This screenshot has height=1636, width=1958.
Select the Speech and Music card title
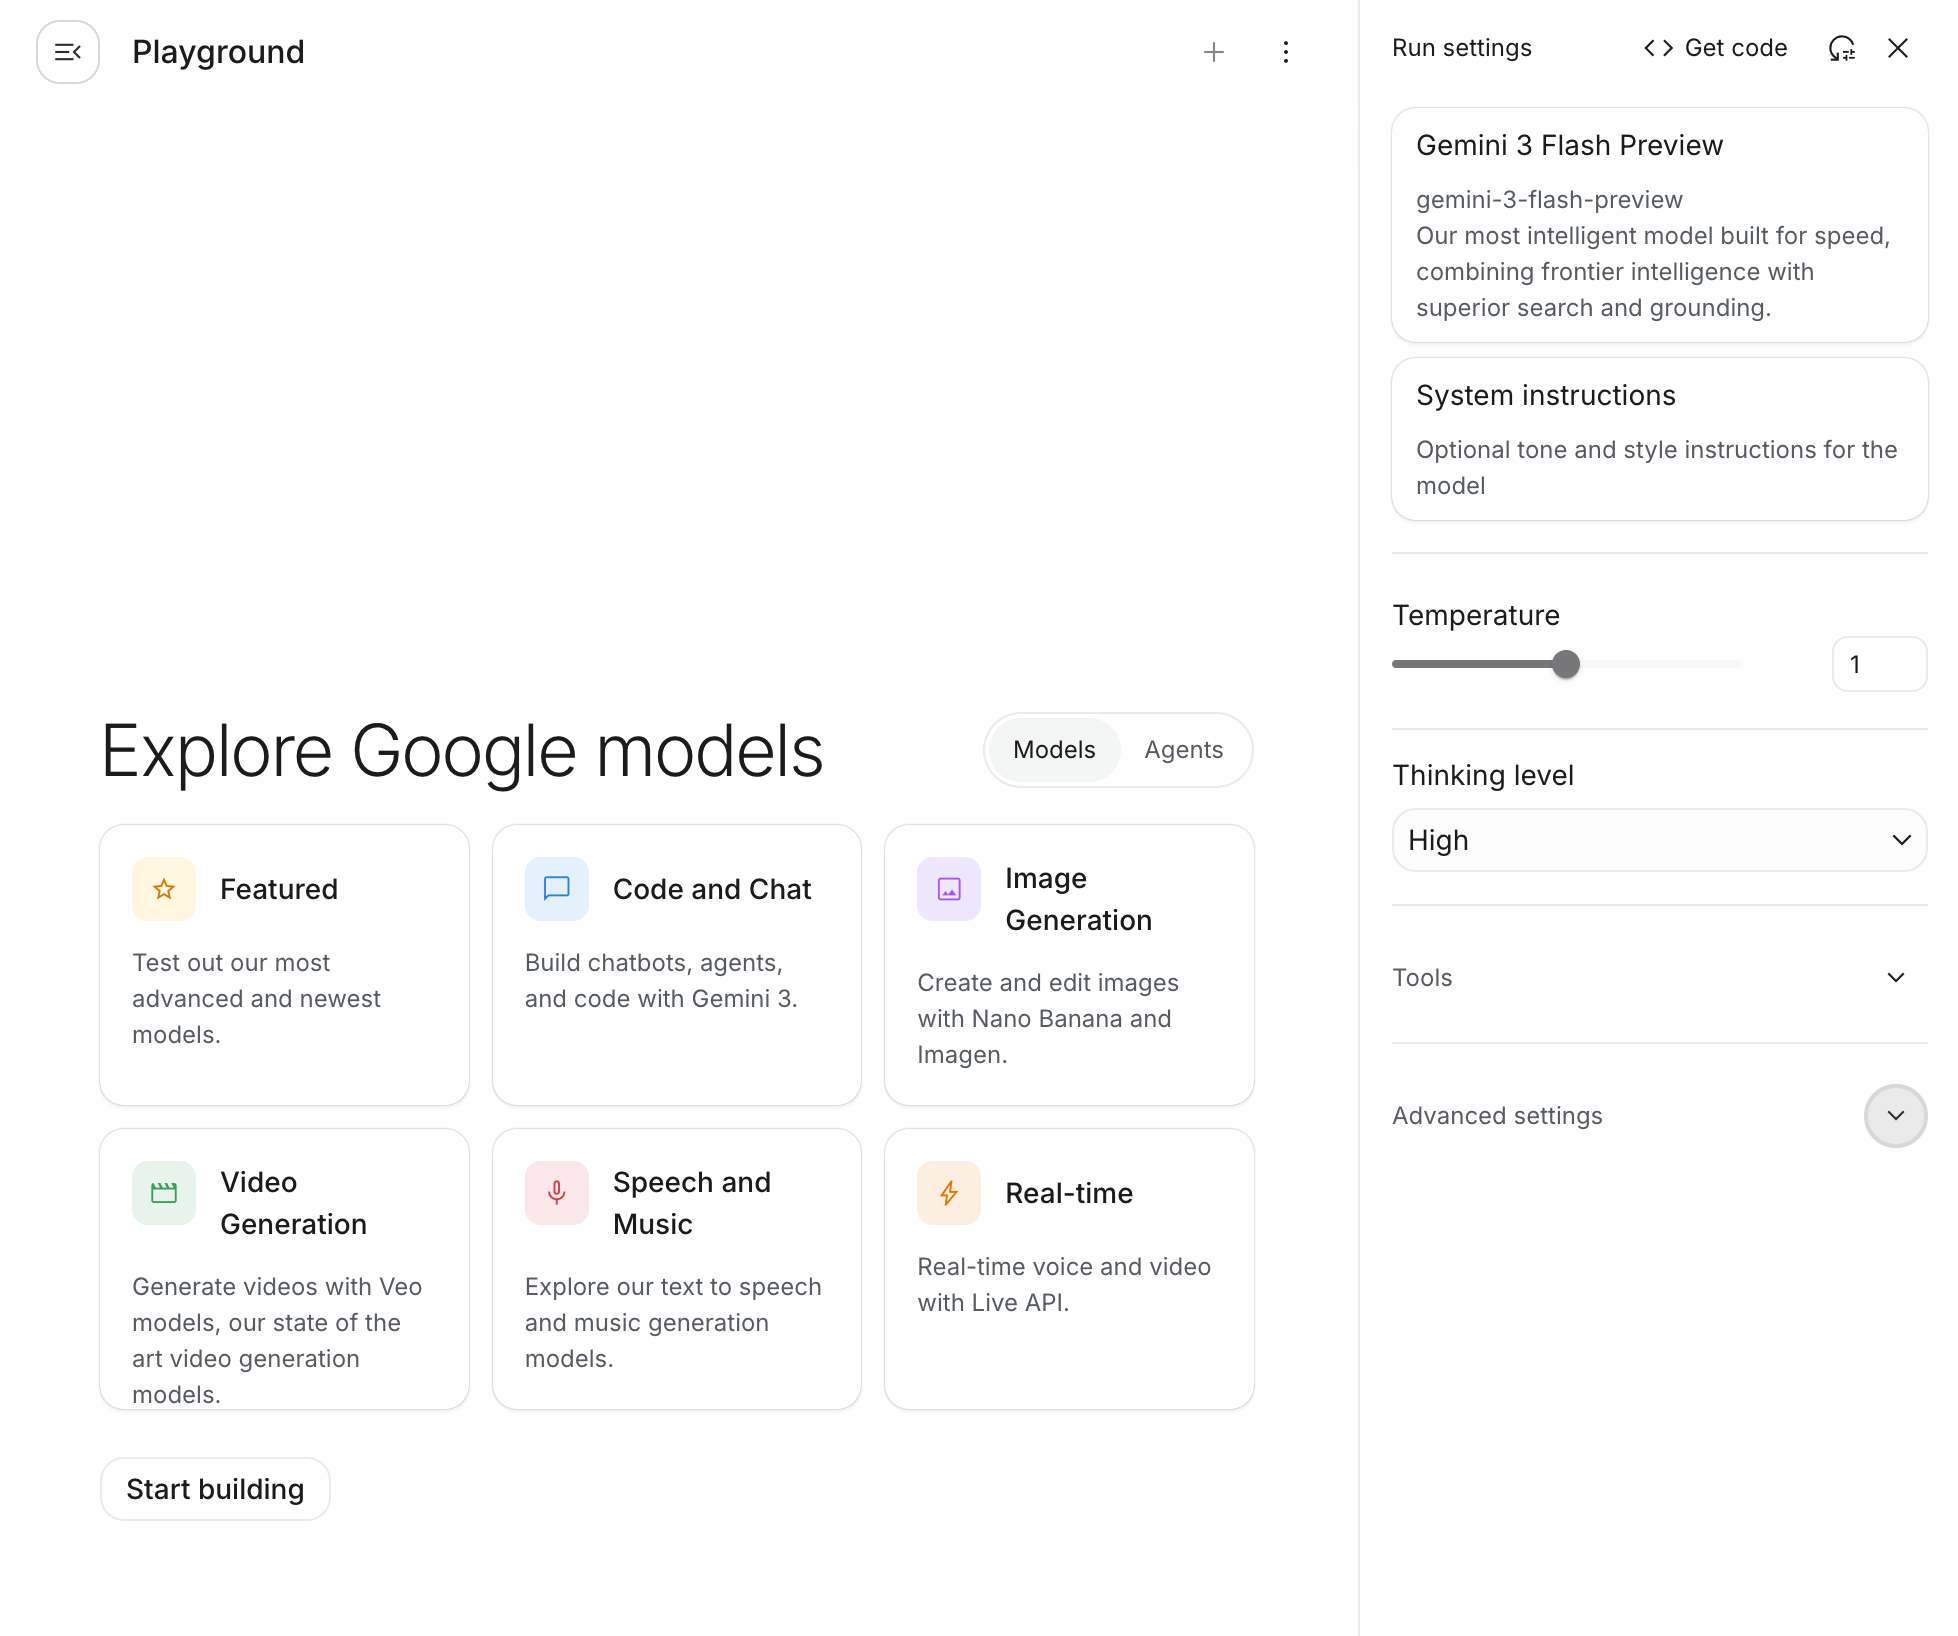692,1203
